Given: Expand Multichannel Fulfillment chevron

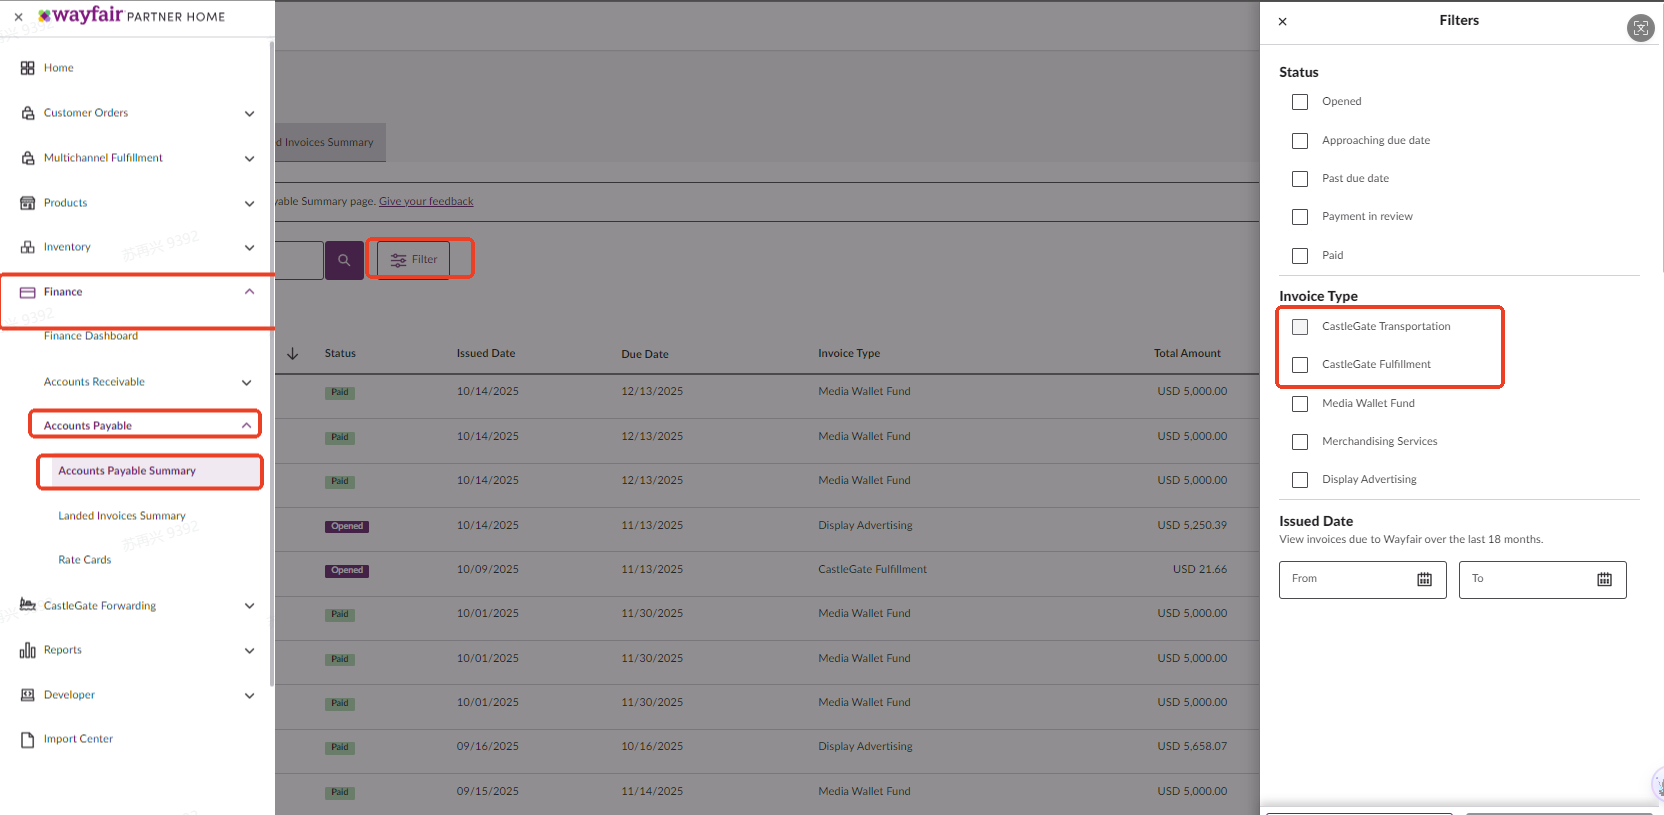Looking at the screenshot, I should [249, 159].
